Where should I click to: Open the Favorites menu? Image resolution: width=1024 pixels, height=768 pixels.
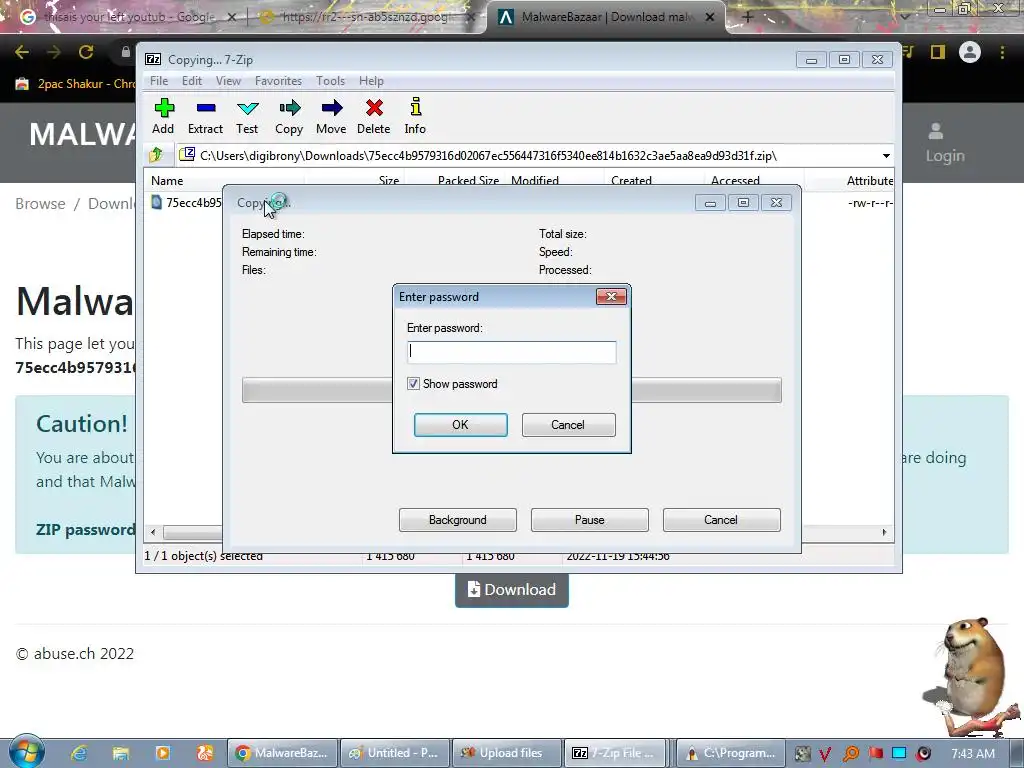[278, 80]
